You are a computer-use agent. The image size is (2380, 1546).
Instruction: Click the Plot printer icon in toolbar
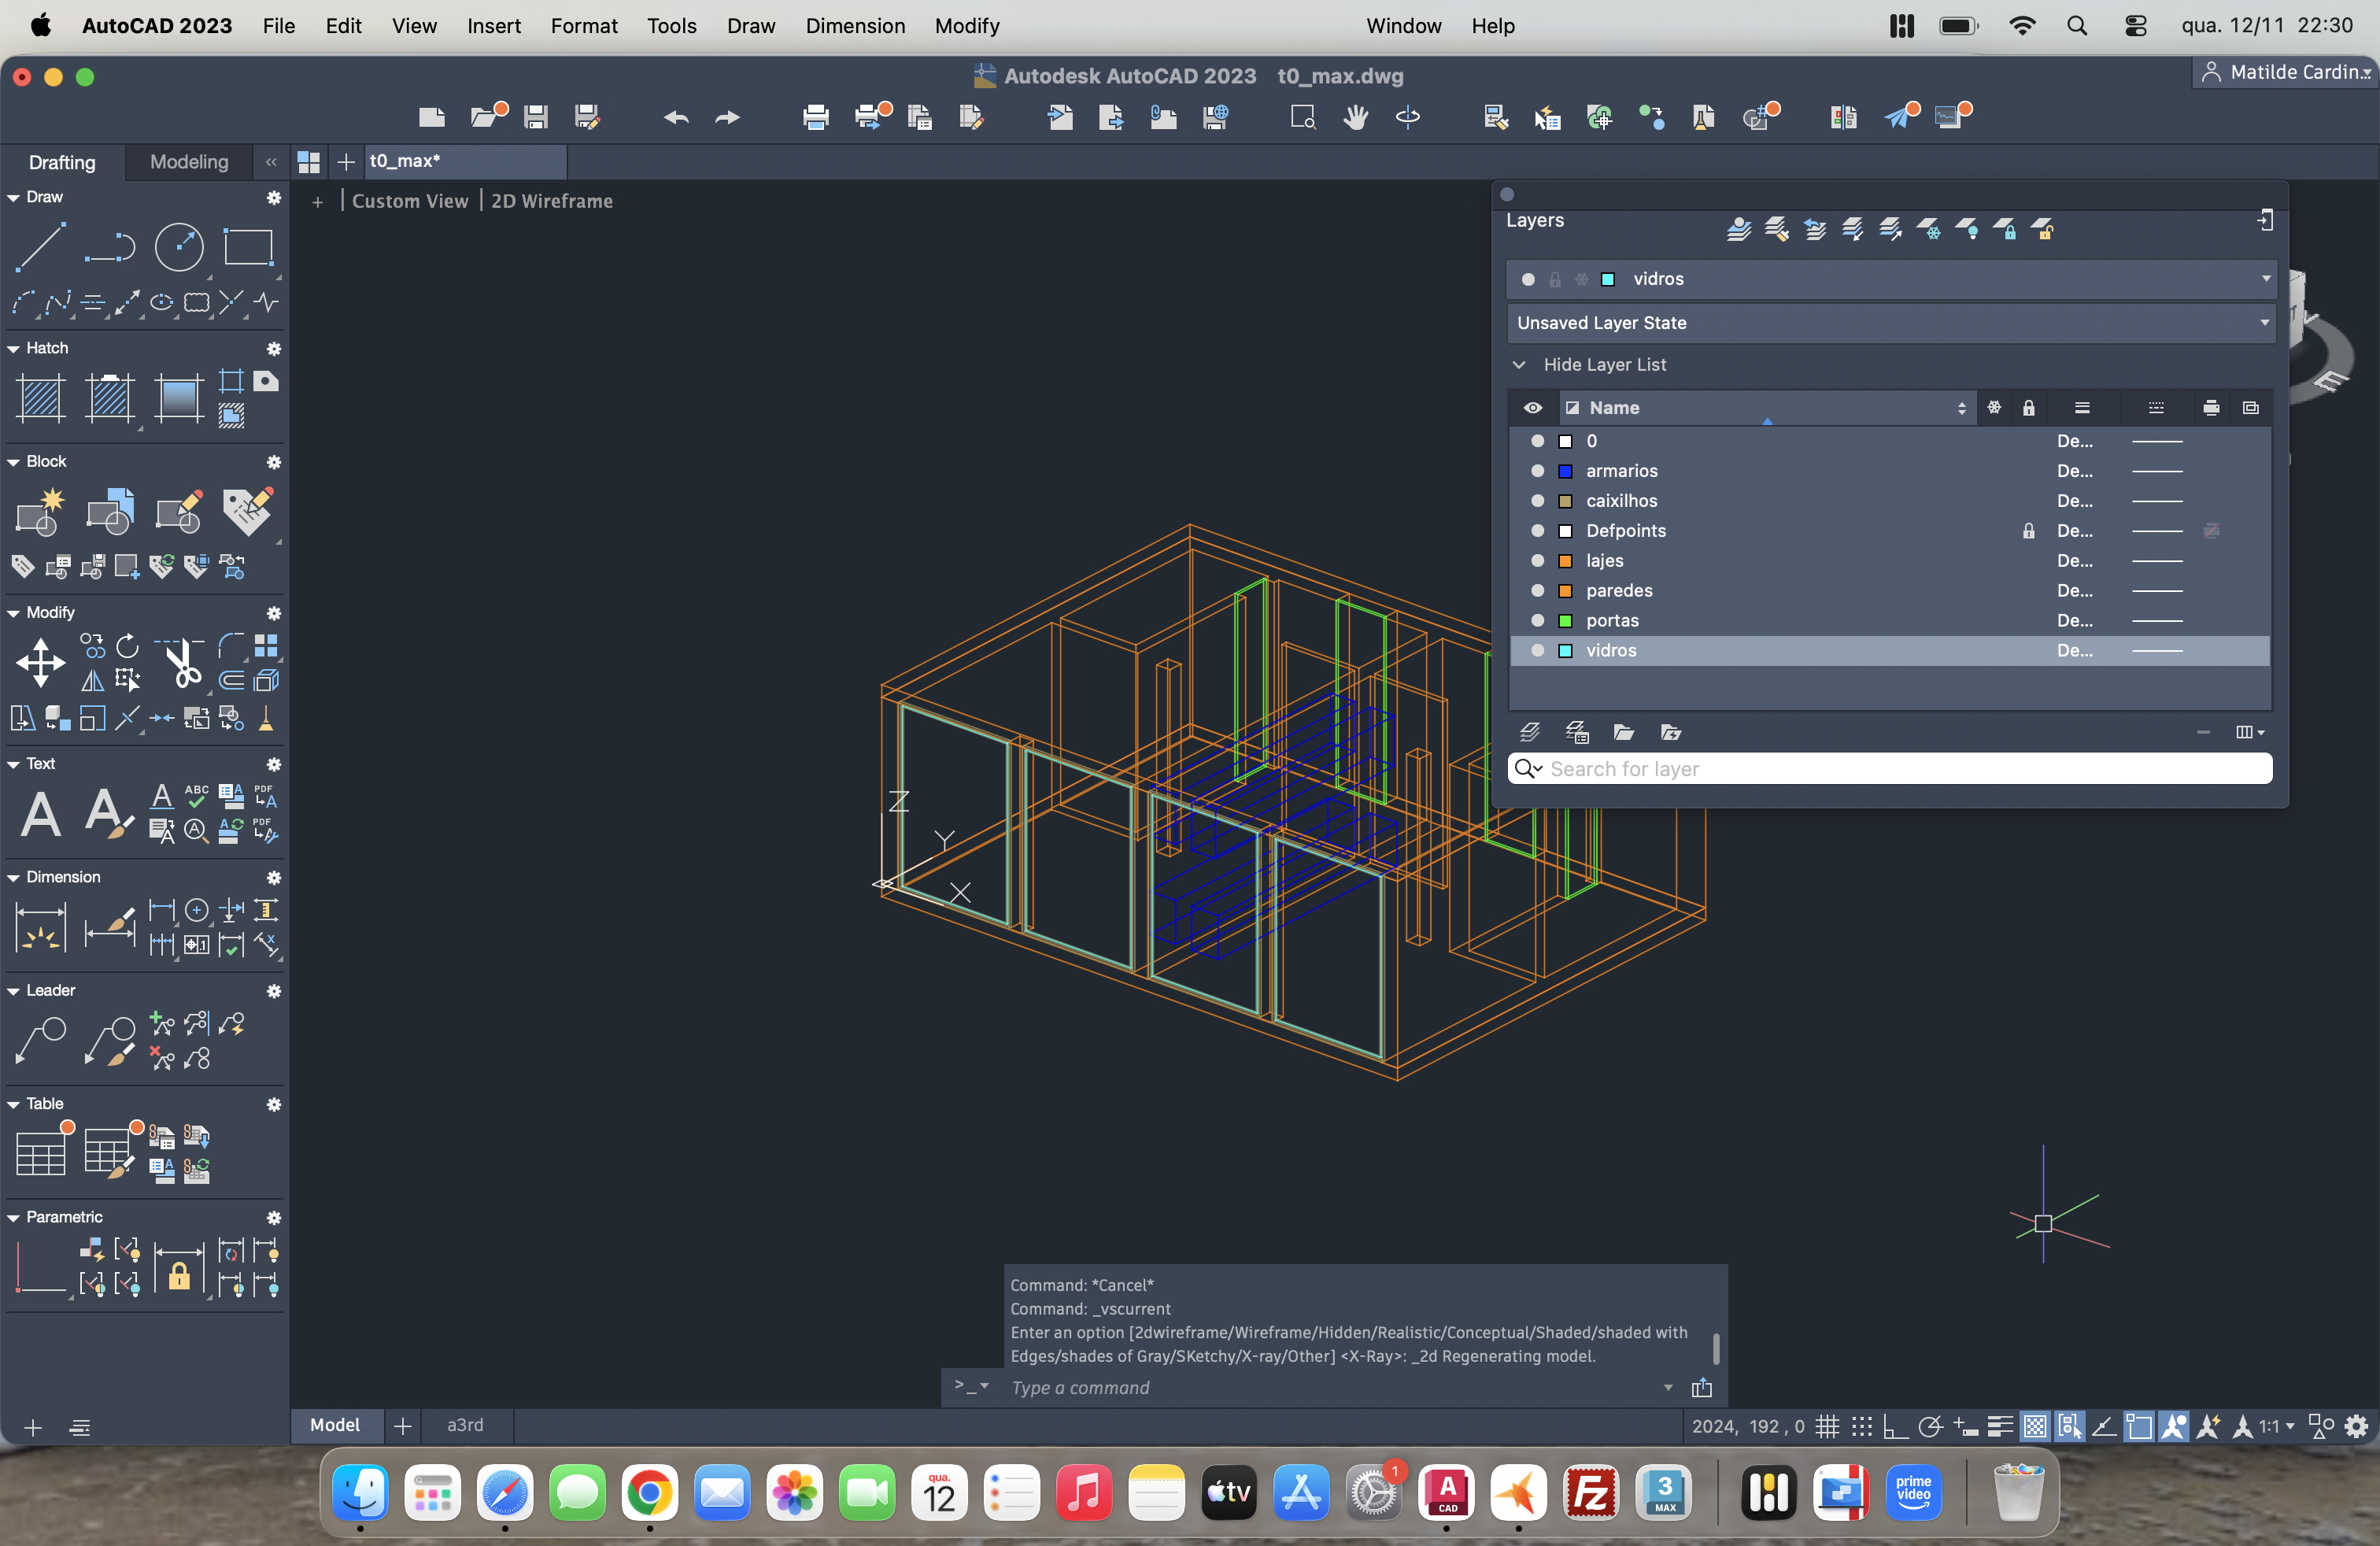815,117
